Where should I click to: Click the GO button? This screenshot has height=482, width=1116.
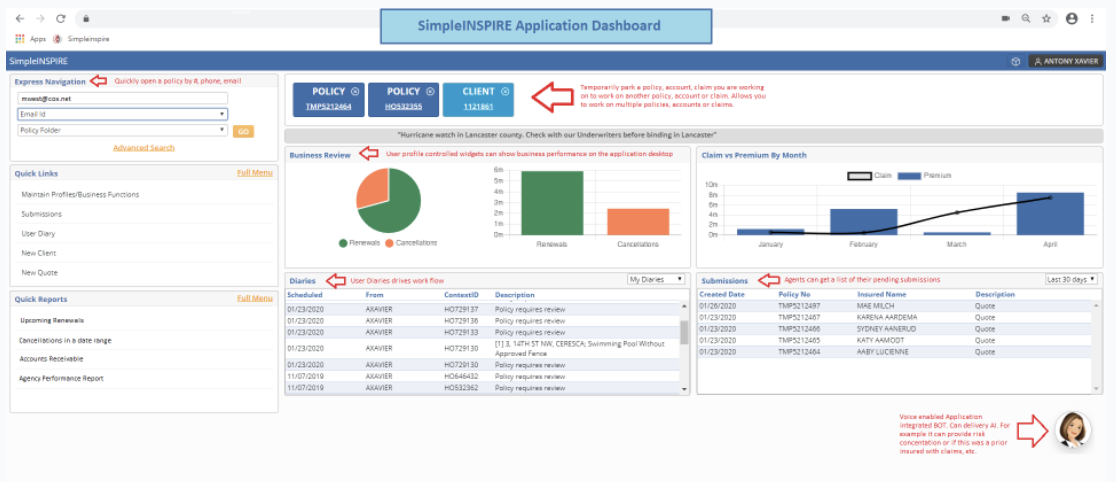[x=243, y=131]
